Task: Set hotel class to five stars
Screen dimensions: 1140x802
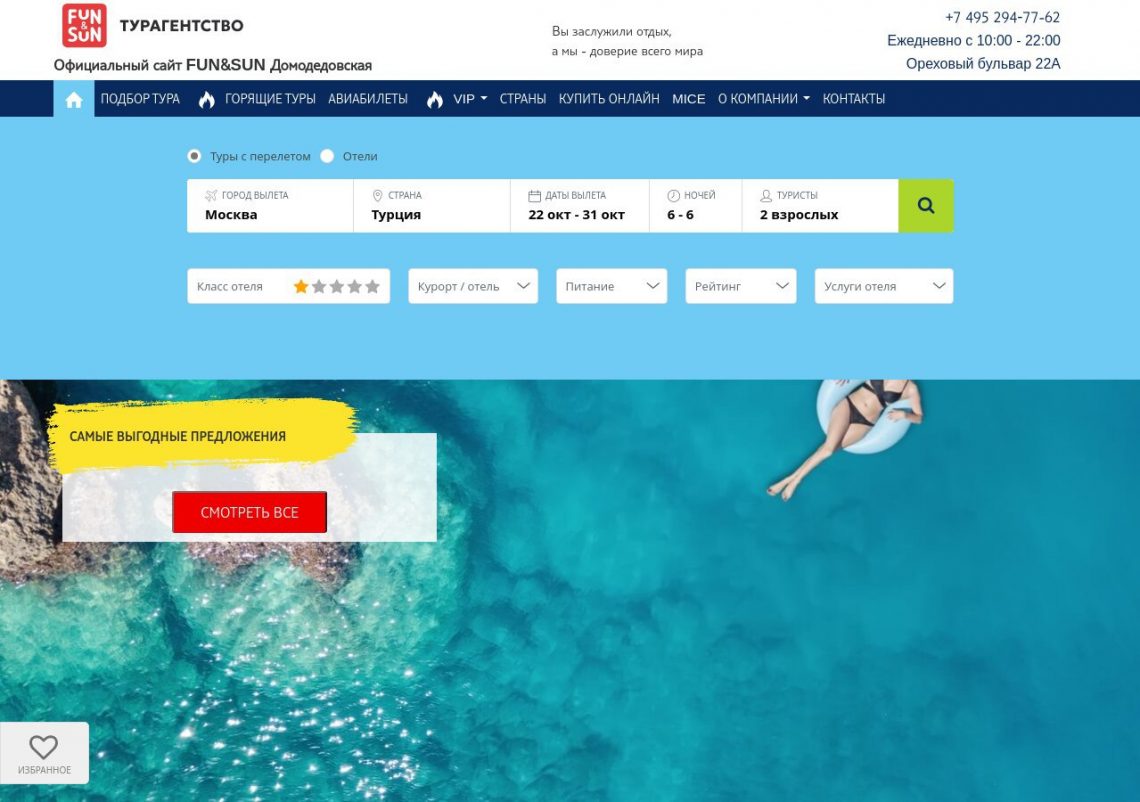Action: coord(372,287)
